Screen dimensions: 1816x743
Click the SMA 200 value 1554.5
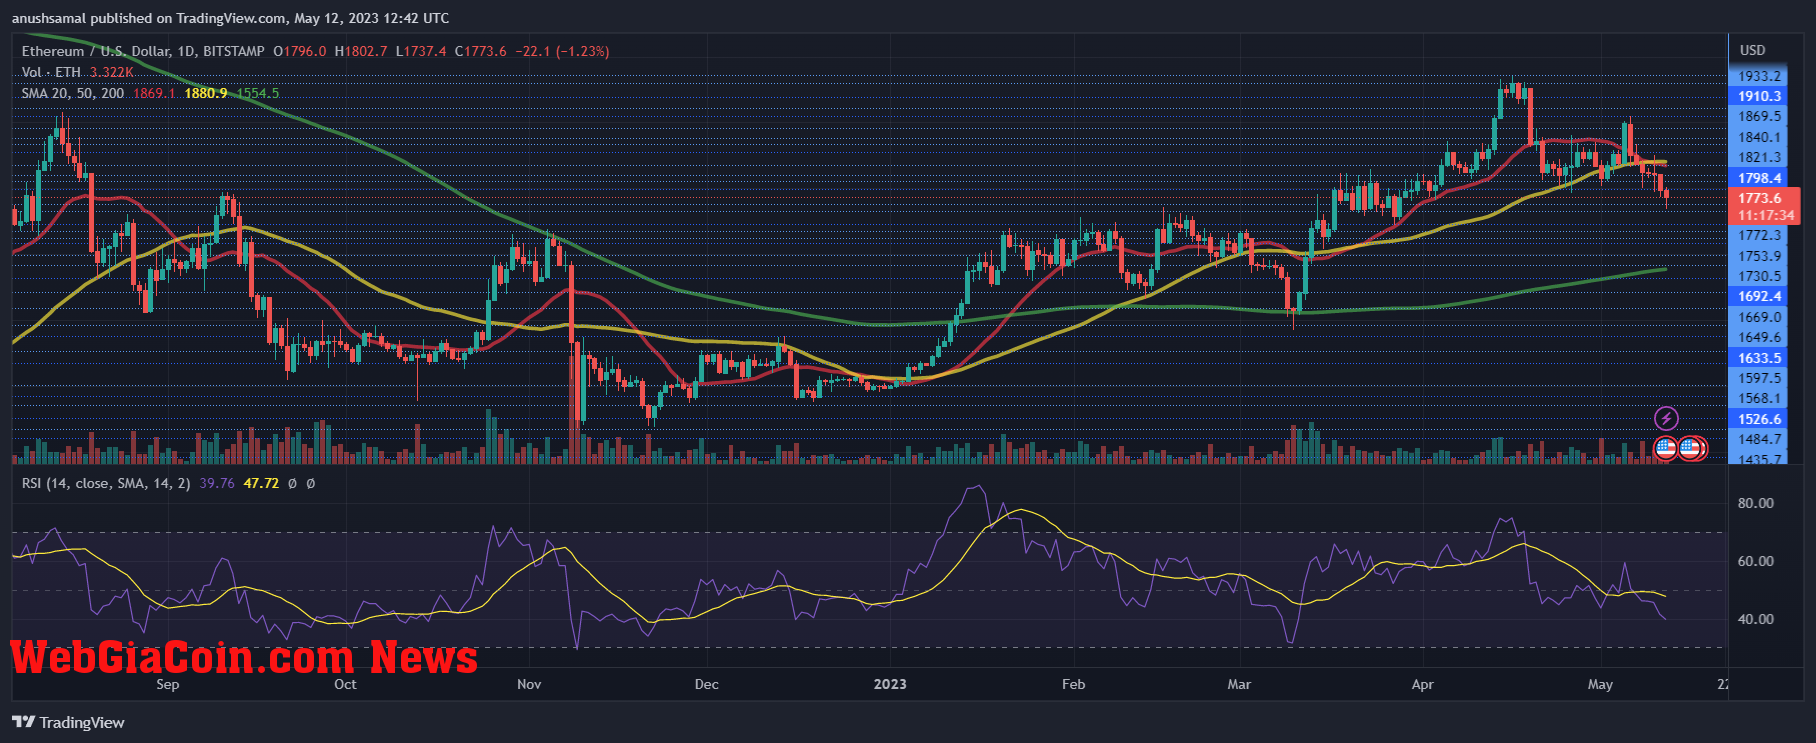point(258,93)
